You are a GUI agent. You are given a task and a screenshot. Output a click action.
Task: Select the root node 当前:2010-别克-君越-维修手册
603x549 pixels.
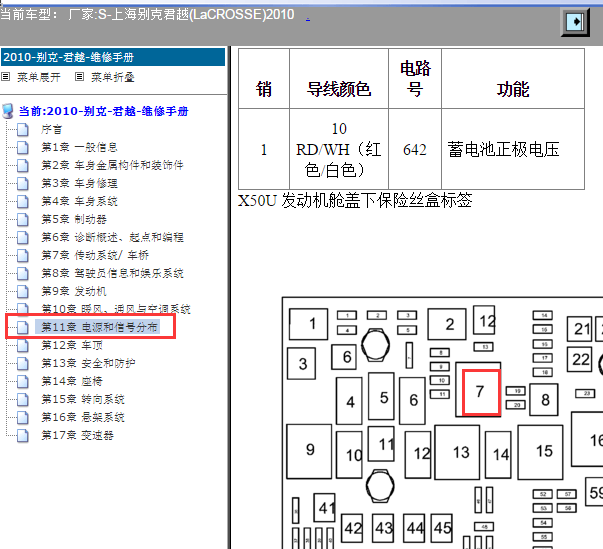tap(103, 111)
